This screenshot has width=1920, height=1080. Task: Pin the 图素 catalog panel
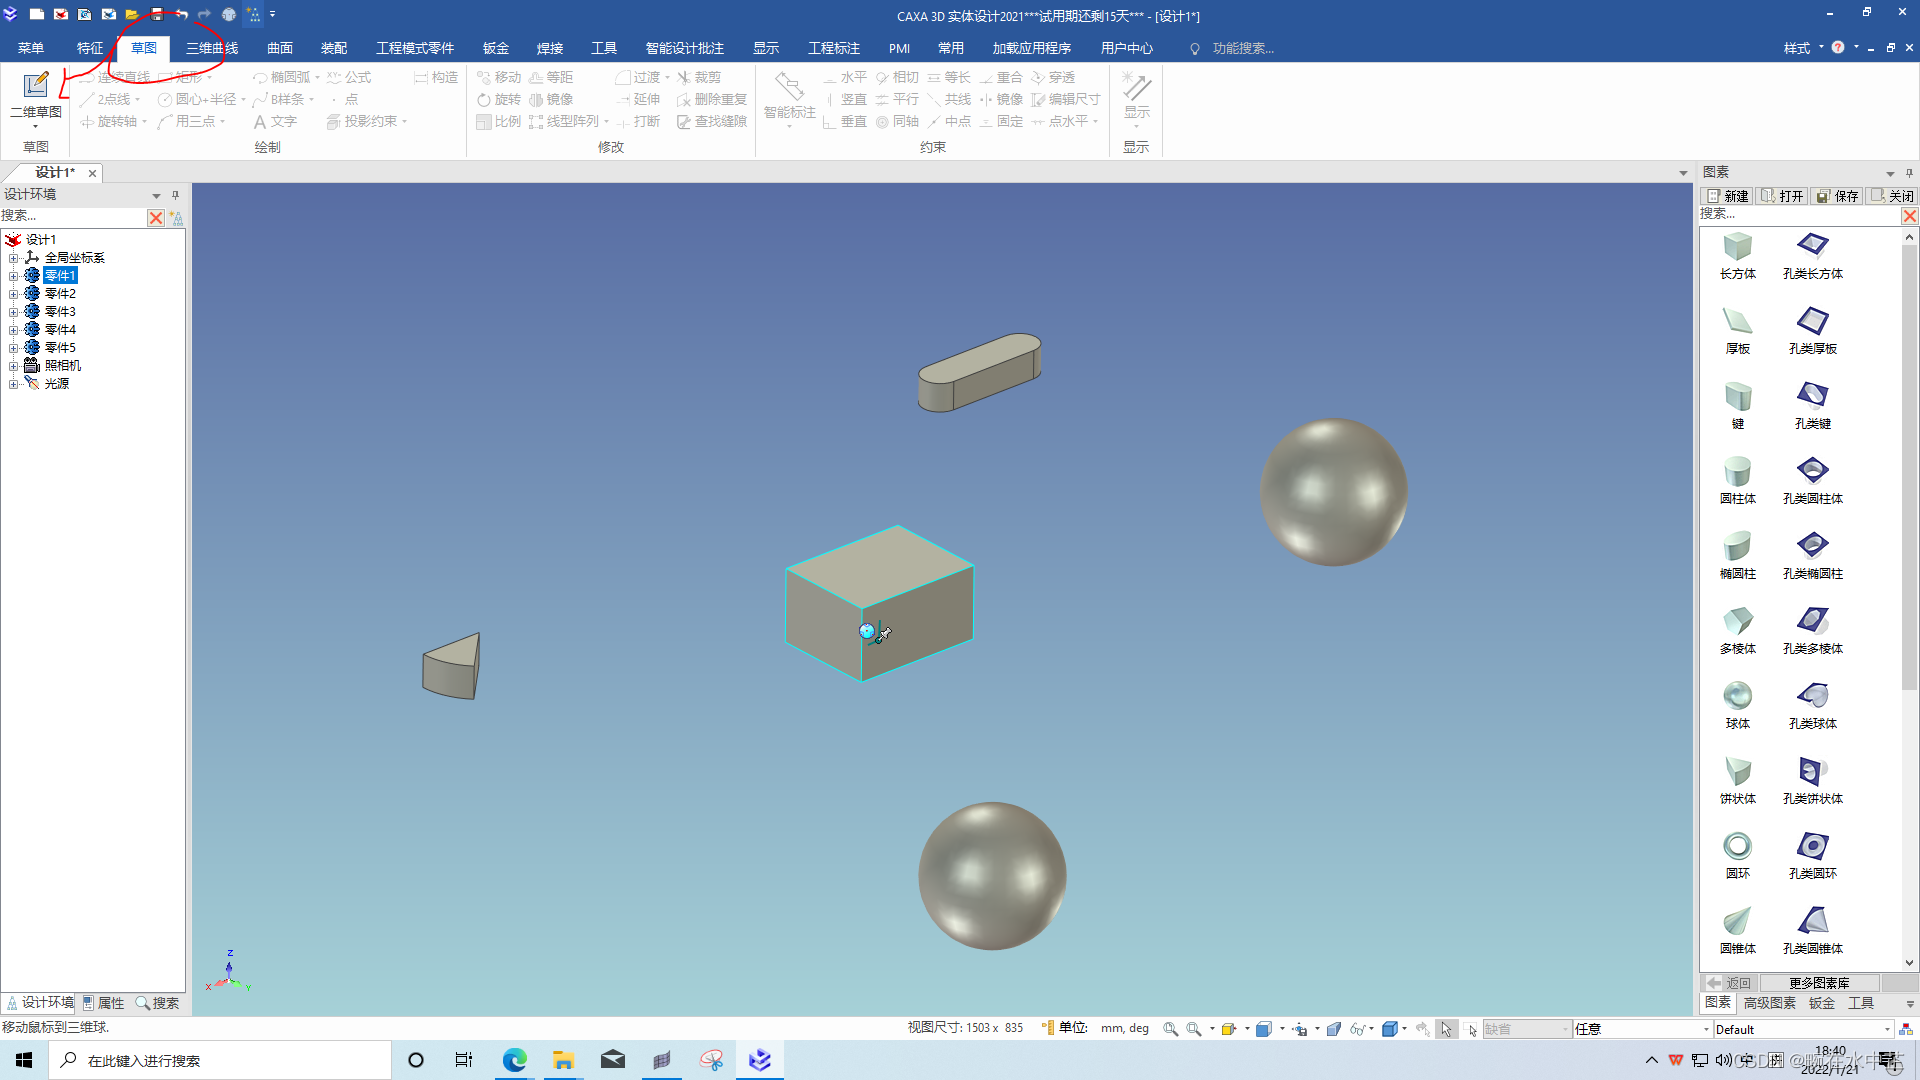(1909, 173)
